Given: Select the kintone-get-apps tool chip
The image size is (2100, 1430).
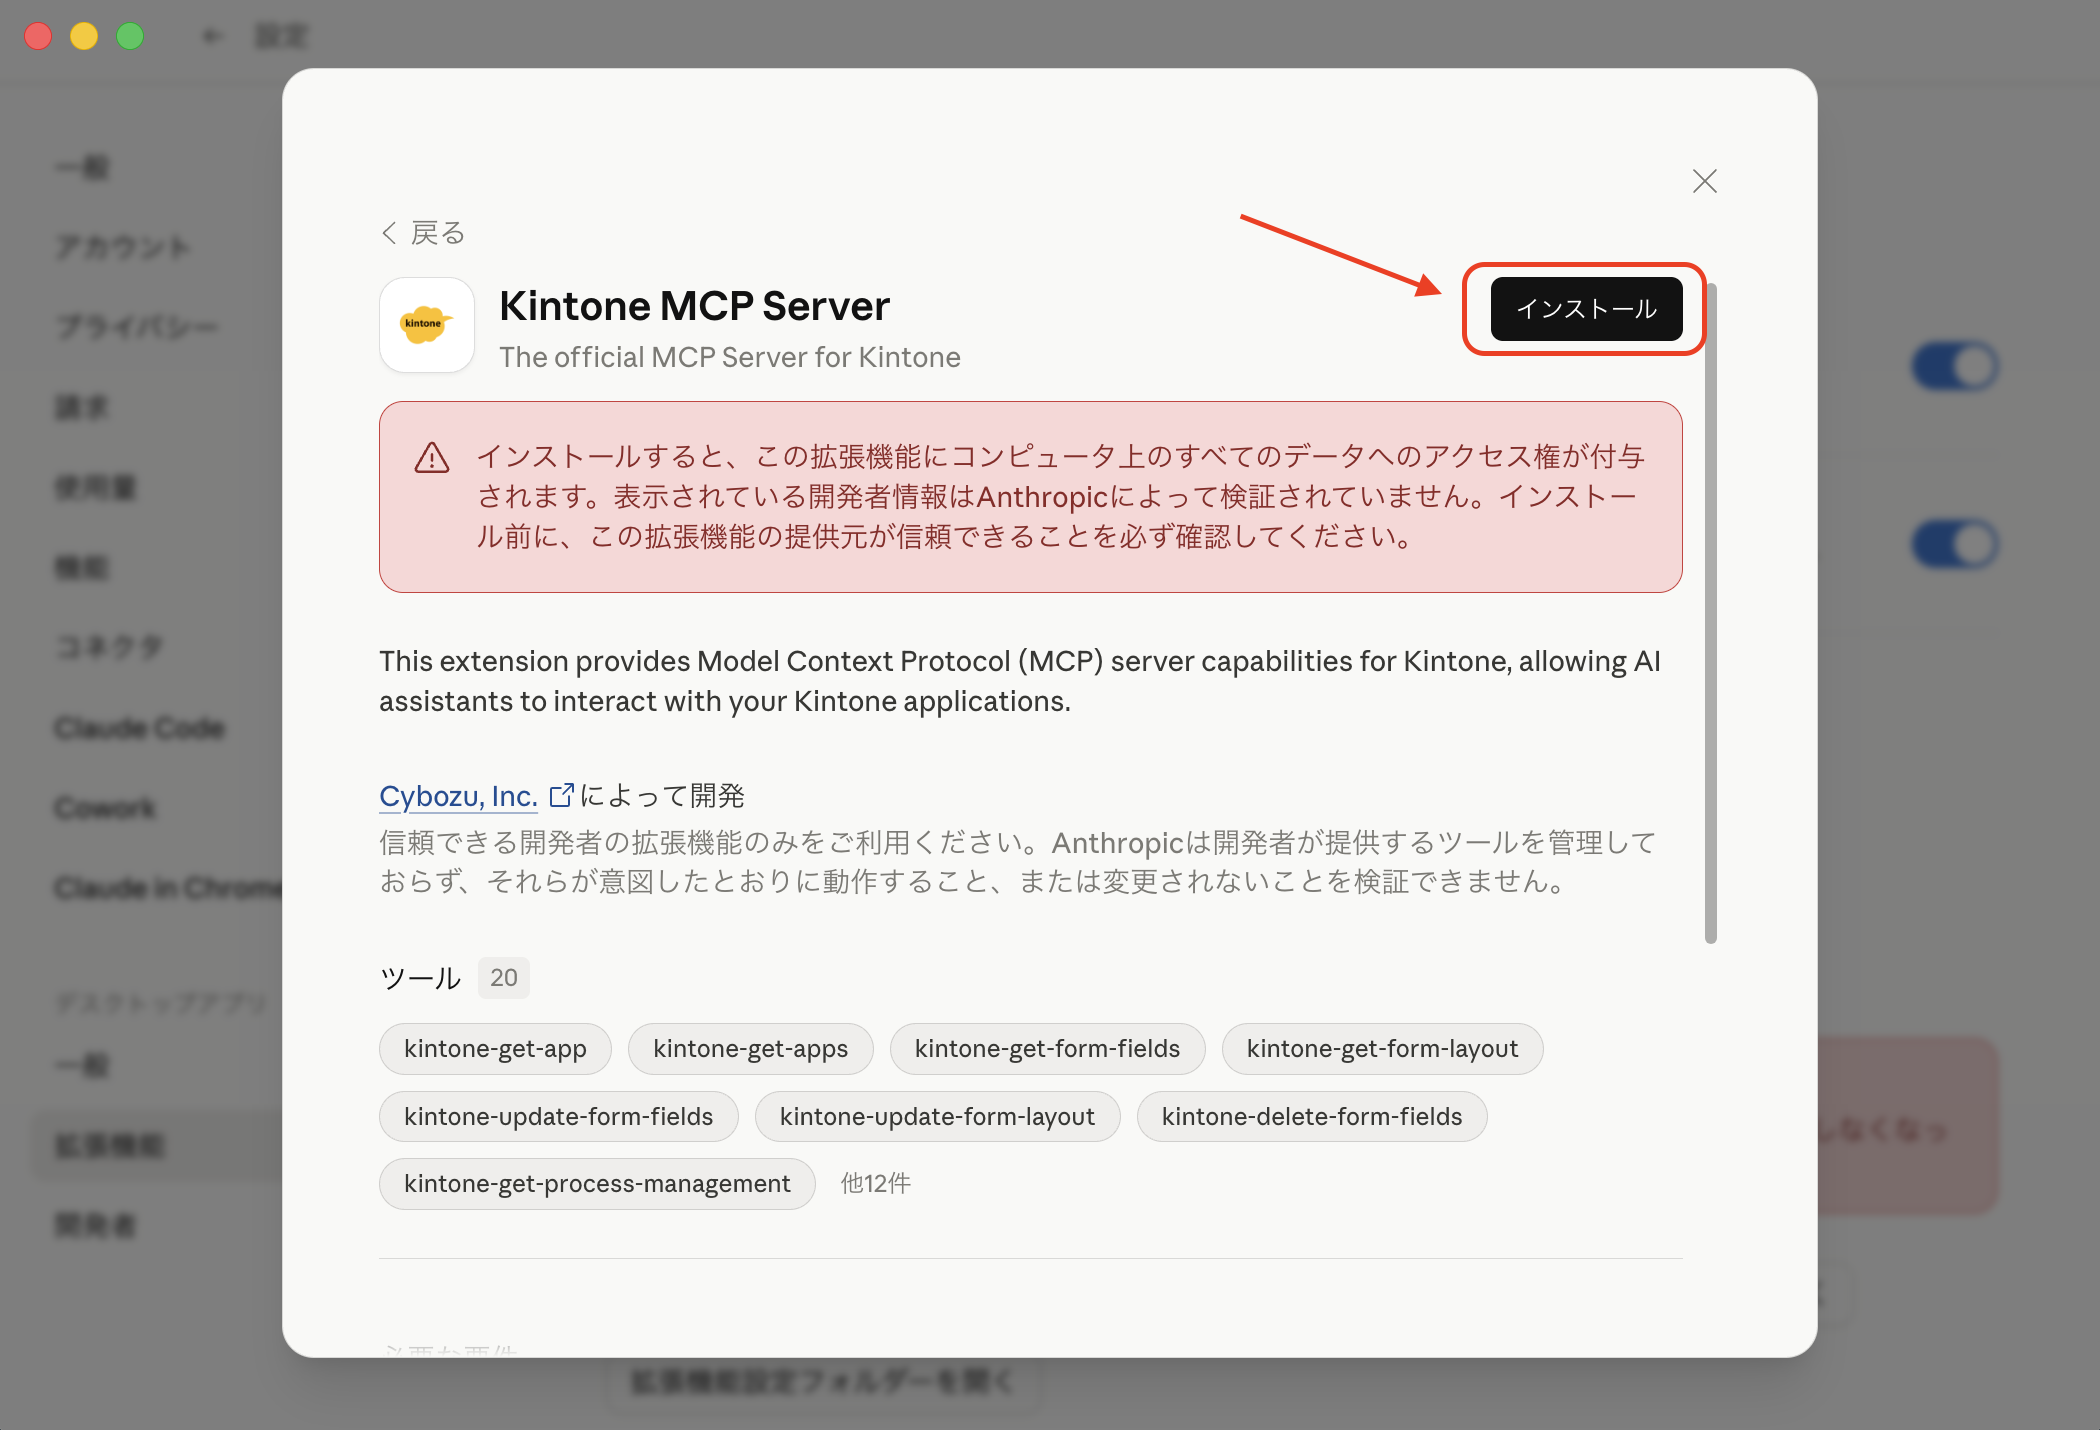Looking at the screenshot, I should (750, 1049).
